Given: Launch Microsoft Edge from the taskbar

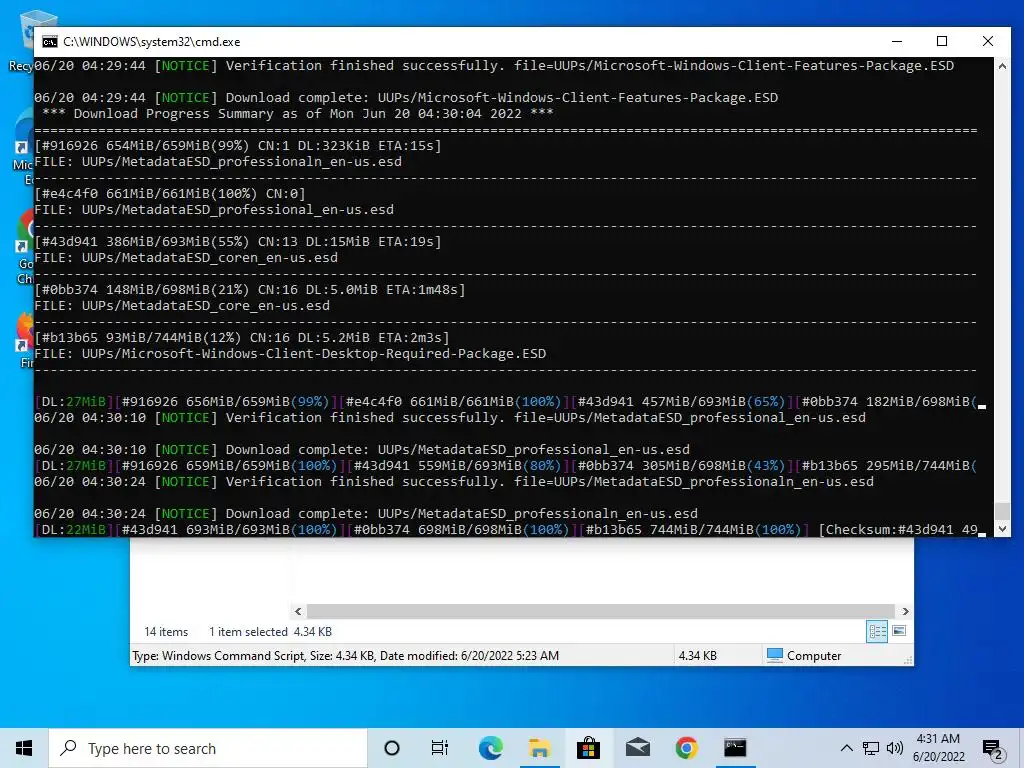Looking at the screenshot, I should (490, 748).
